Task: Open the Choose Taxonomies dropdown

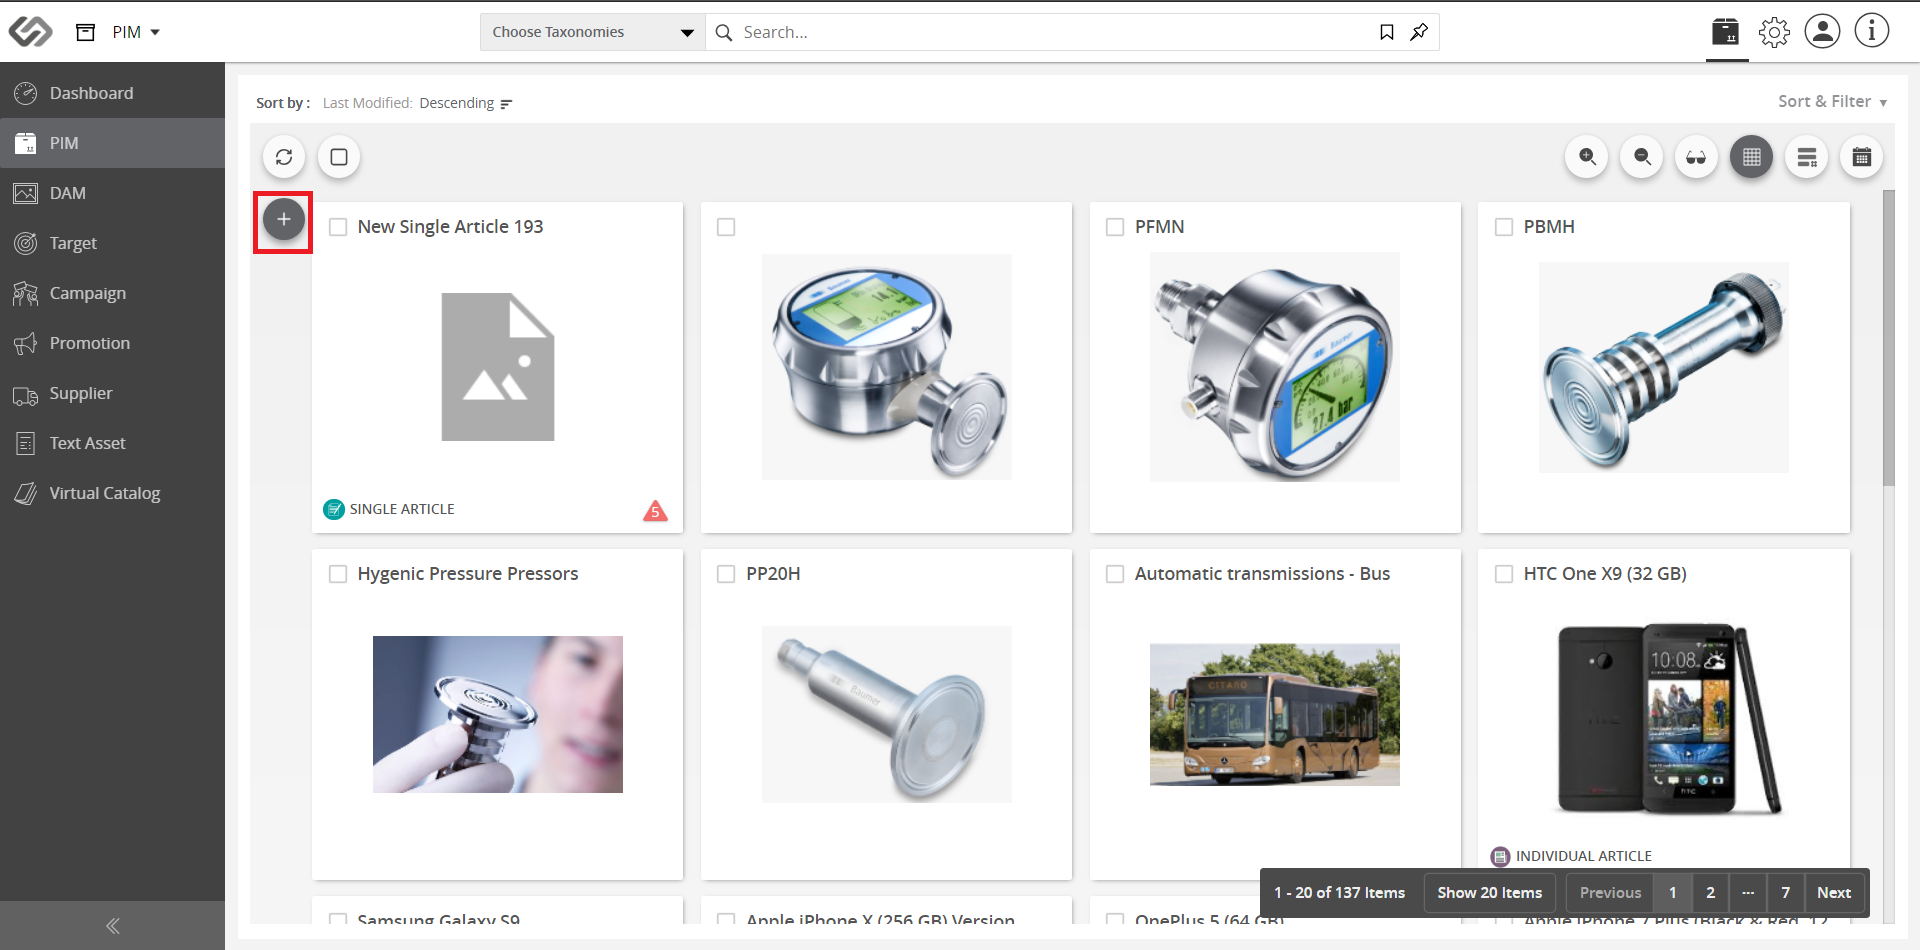Action: point(593,32)
